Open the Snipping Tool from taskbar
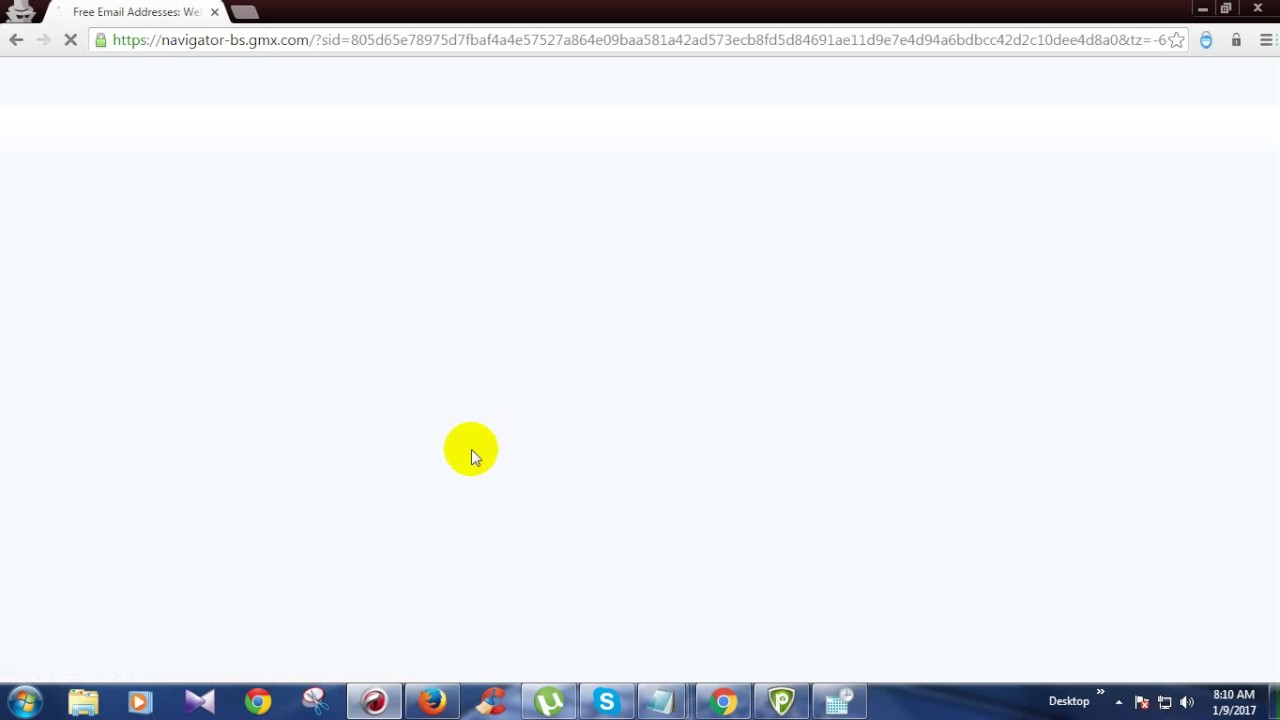This screenshot has height=720, width=1280. click(x=315, y=702)
